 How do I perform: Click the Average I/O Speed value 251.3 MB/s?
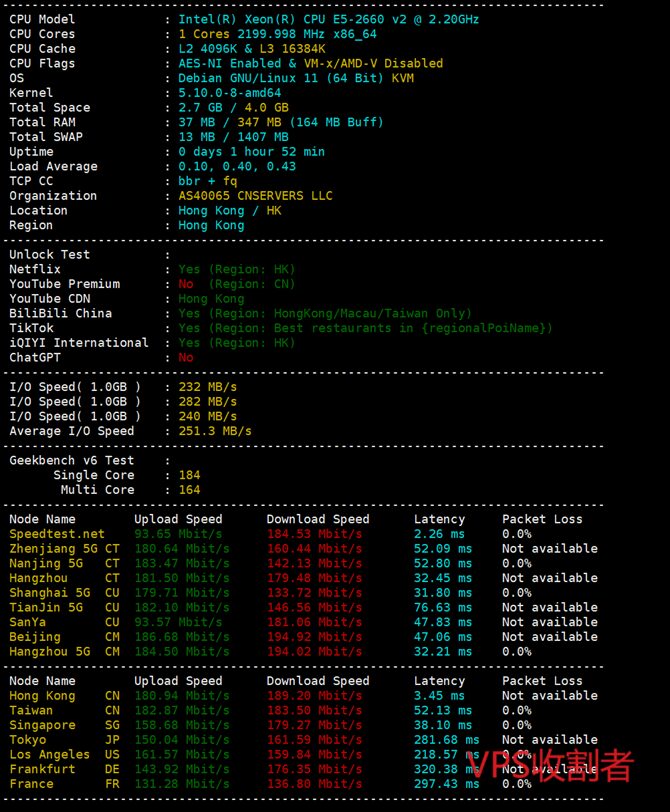[215, 431]
